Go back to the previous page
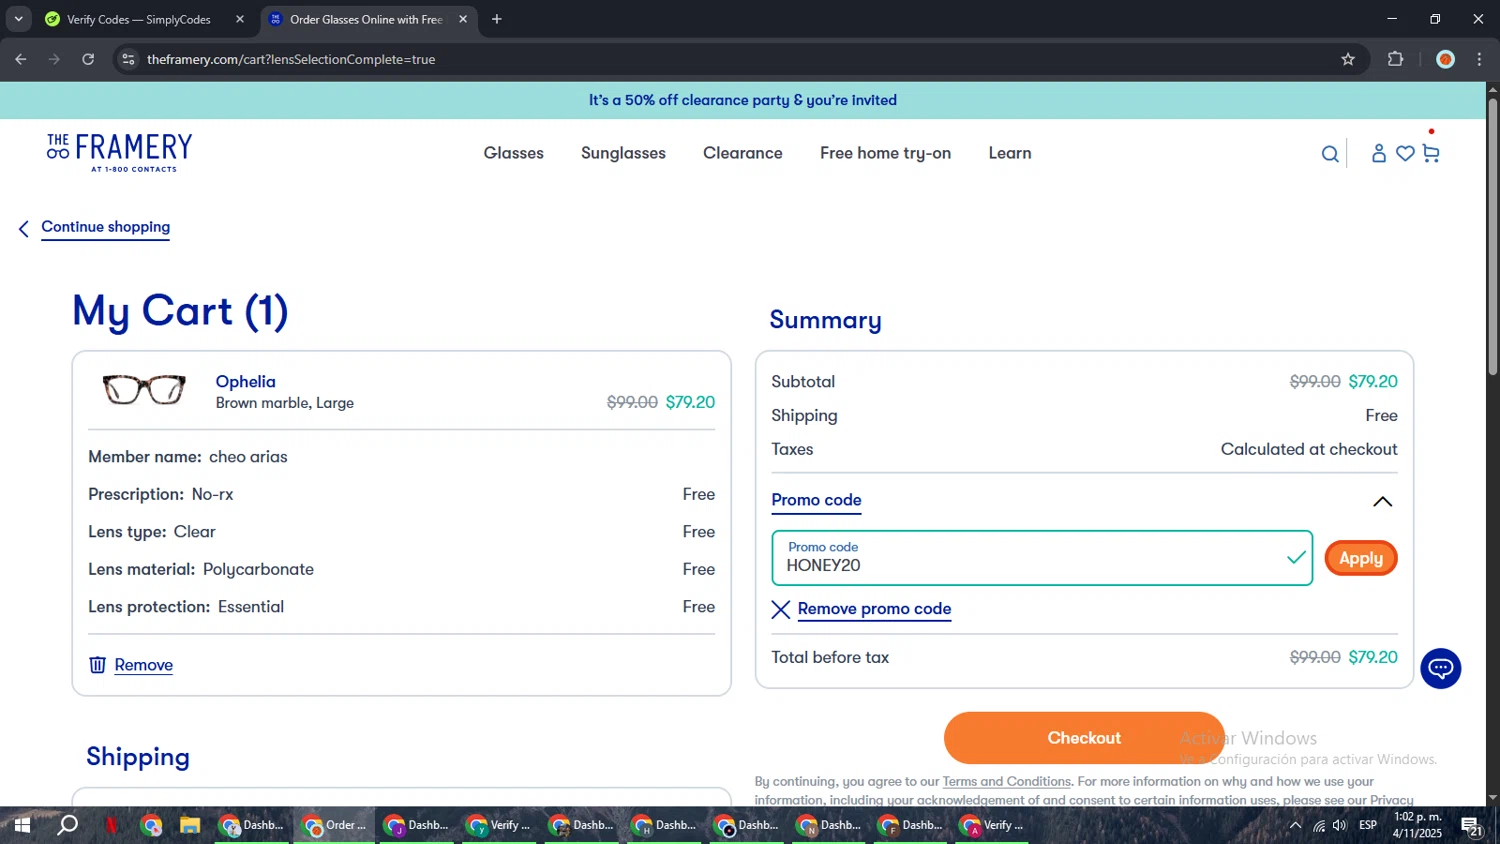Viewport: 1500px width, 844px height. 21,59
